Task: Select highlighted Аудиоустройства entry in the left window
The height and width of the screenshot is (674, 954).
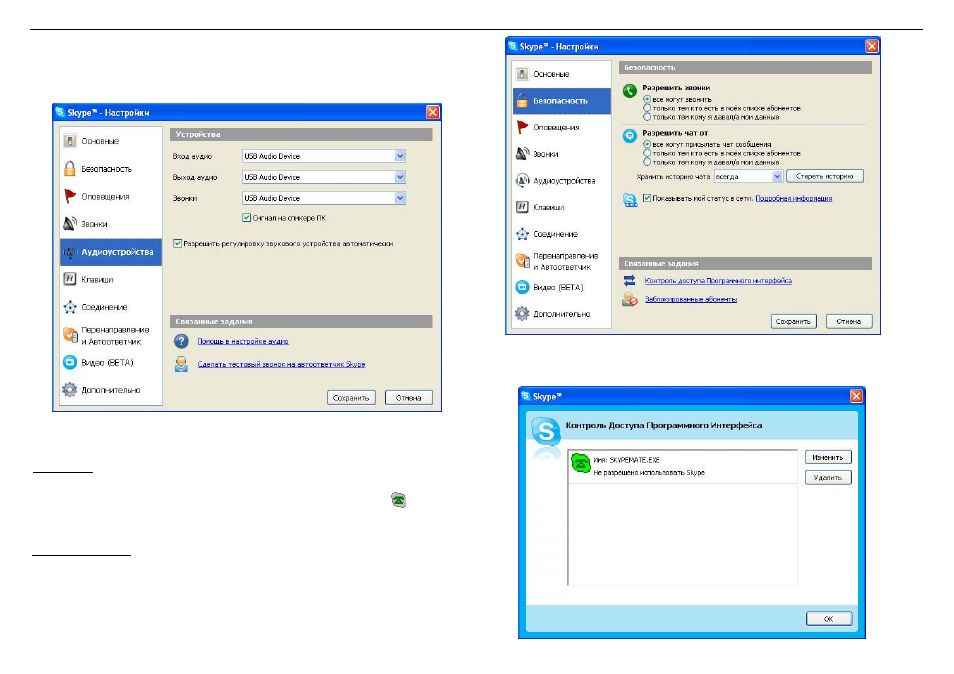Action: tap(111, 252)
